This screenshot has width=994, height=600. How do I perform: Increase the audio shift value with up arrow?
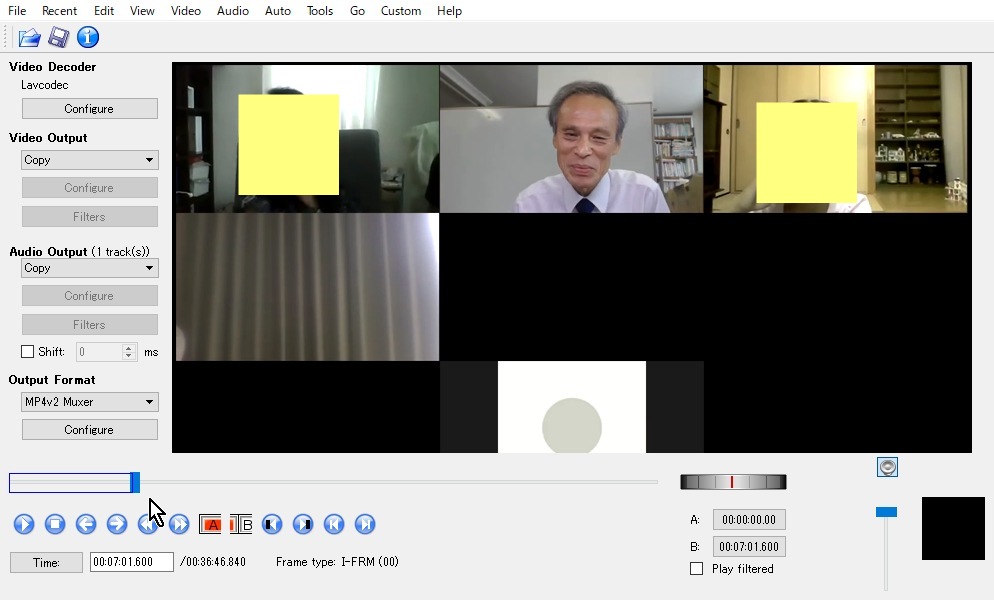tap(129, 348)
